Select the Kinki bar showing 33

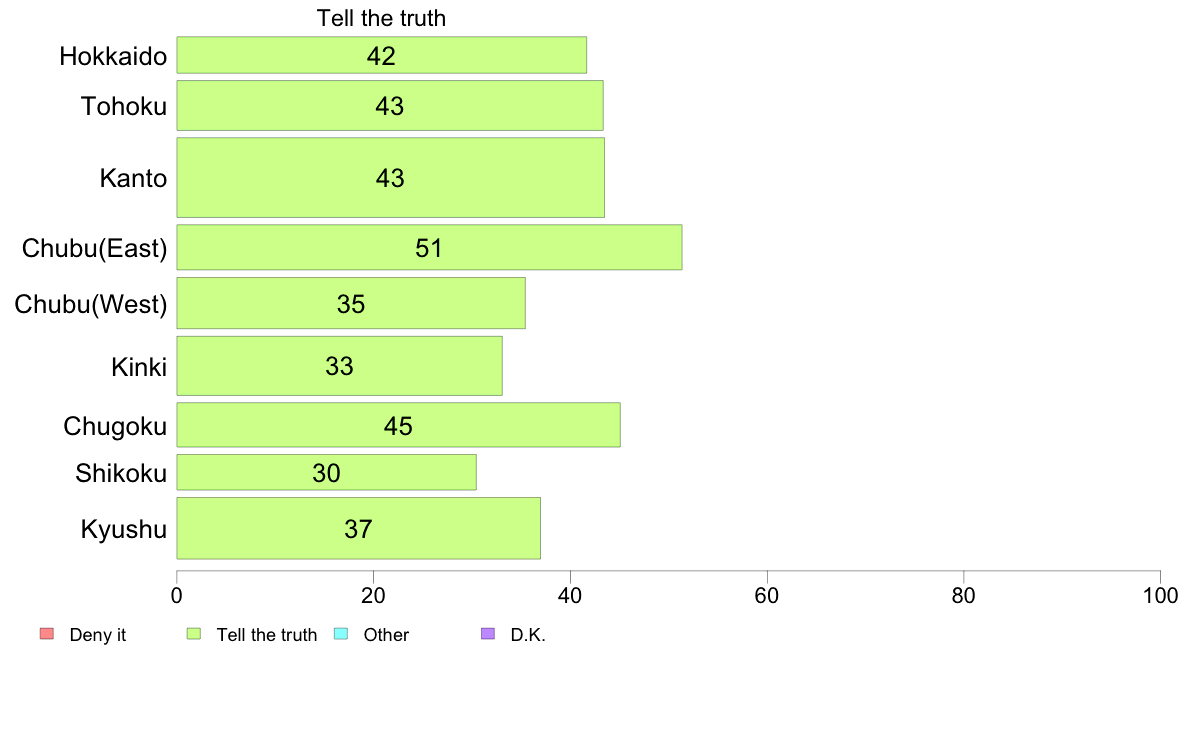click(x=339, y=366)
